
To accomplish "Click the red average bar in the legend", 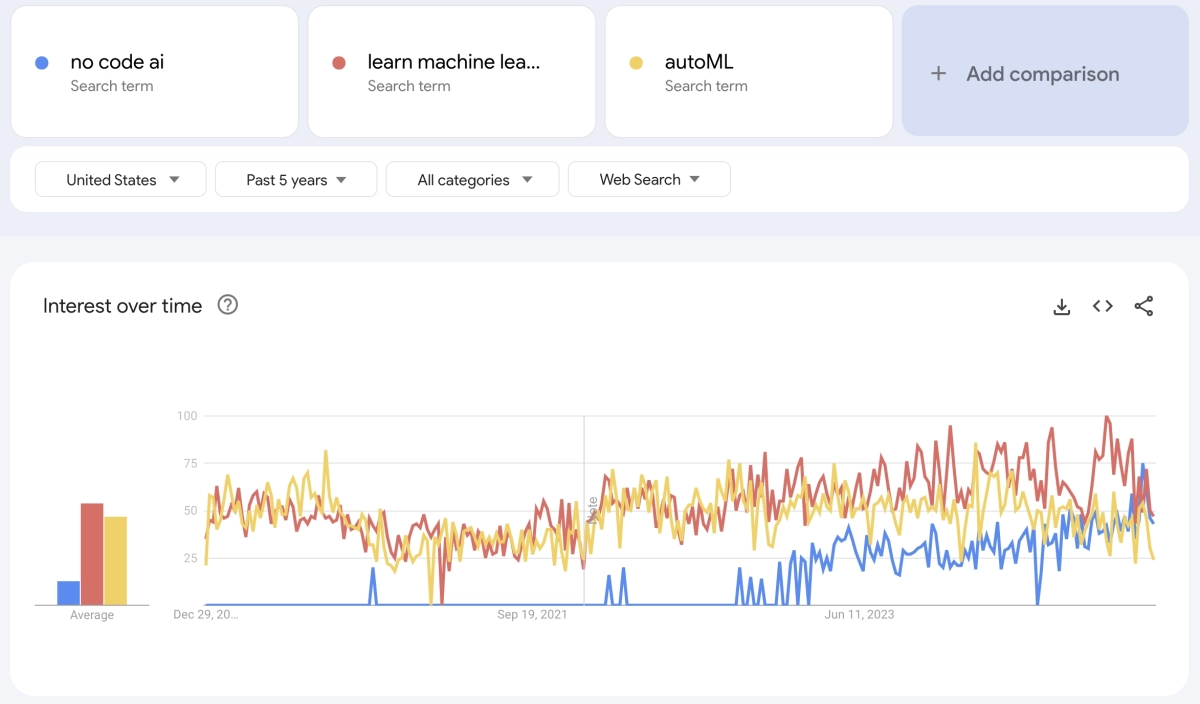I will 91,550.
